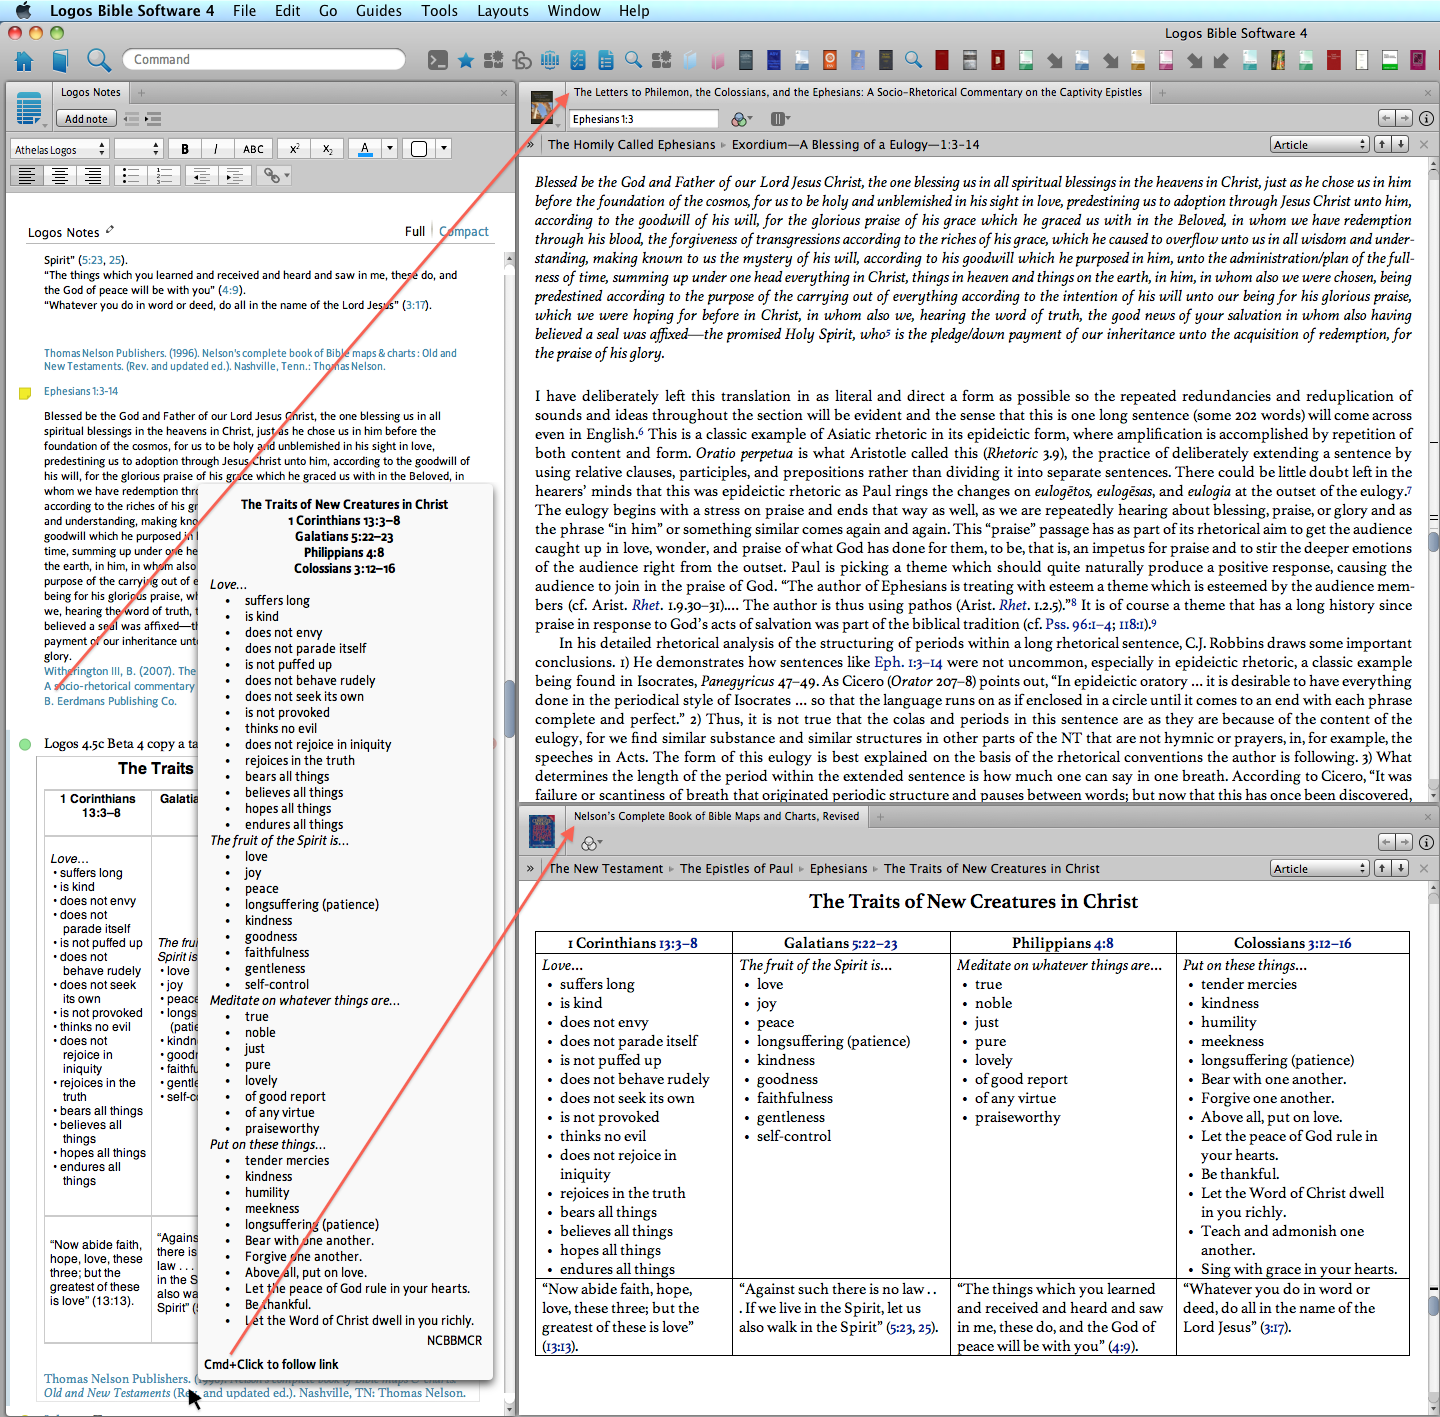The height and width of the screenshot is (1417, 1440).
Task: Open Article navigation dropdown in commentary panel
Action: [1320, 145]
